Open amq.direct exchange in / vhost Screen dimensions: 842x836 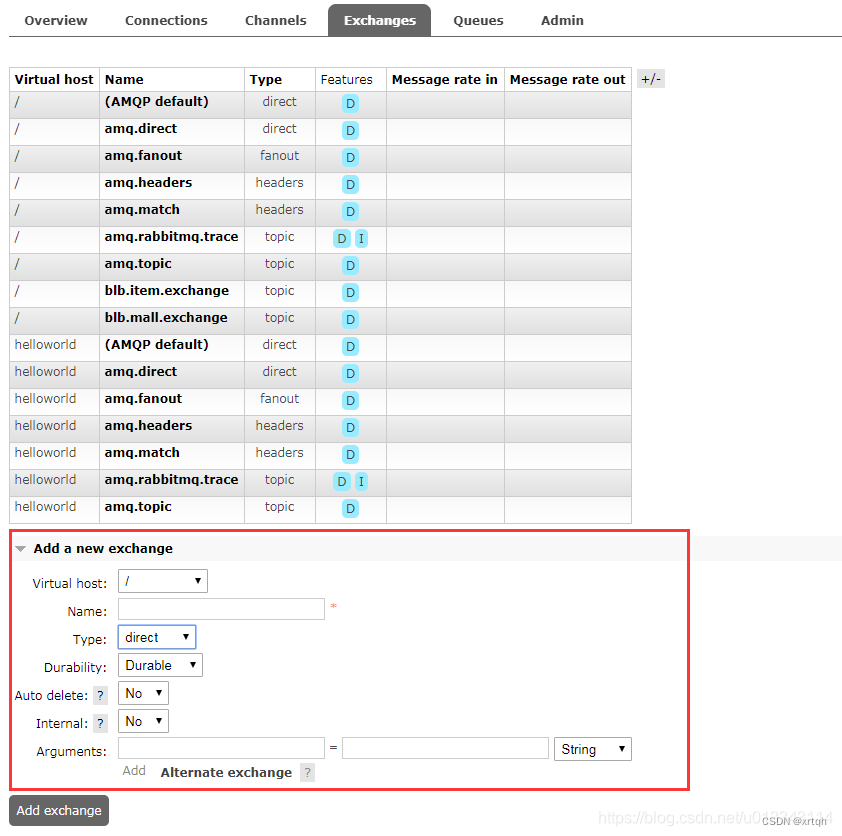click(x=141, y=129)
